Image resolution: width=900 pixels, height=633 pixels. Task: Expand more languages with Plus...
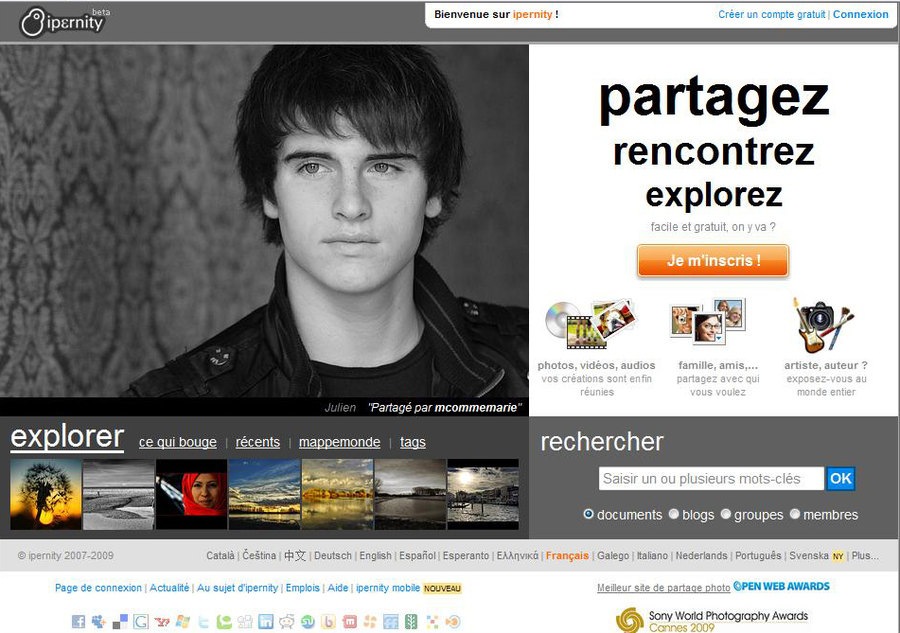coord(865,556)
